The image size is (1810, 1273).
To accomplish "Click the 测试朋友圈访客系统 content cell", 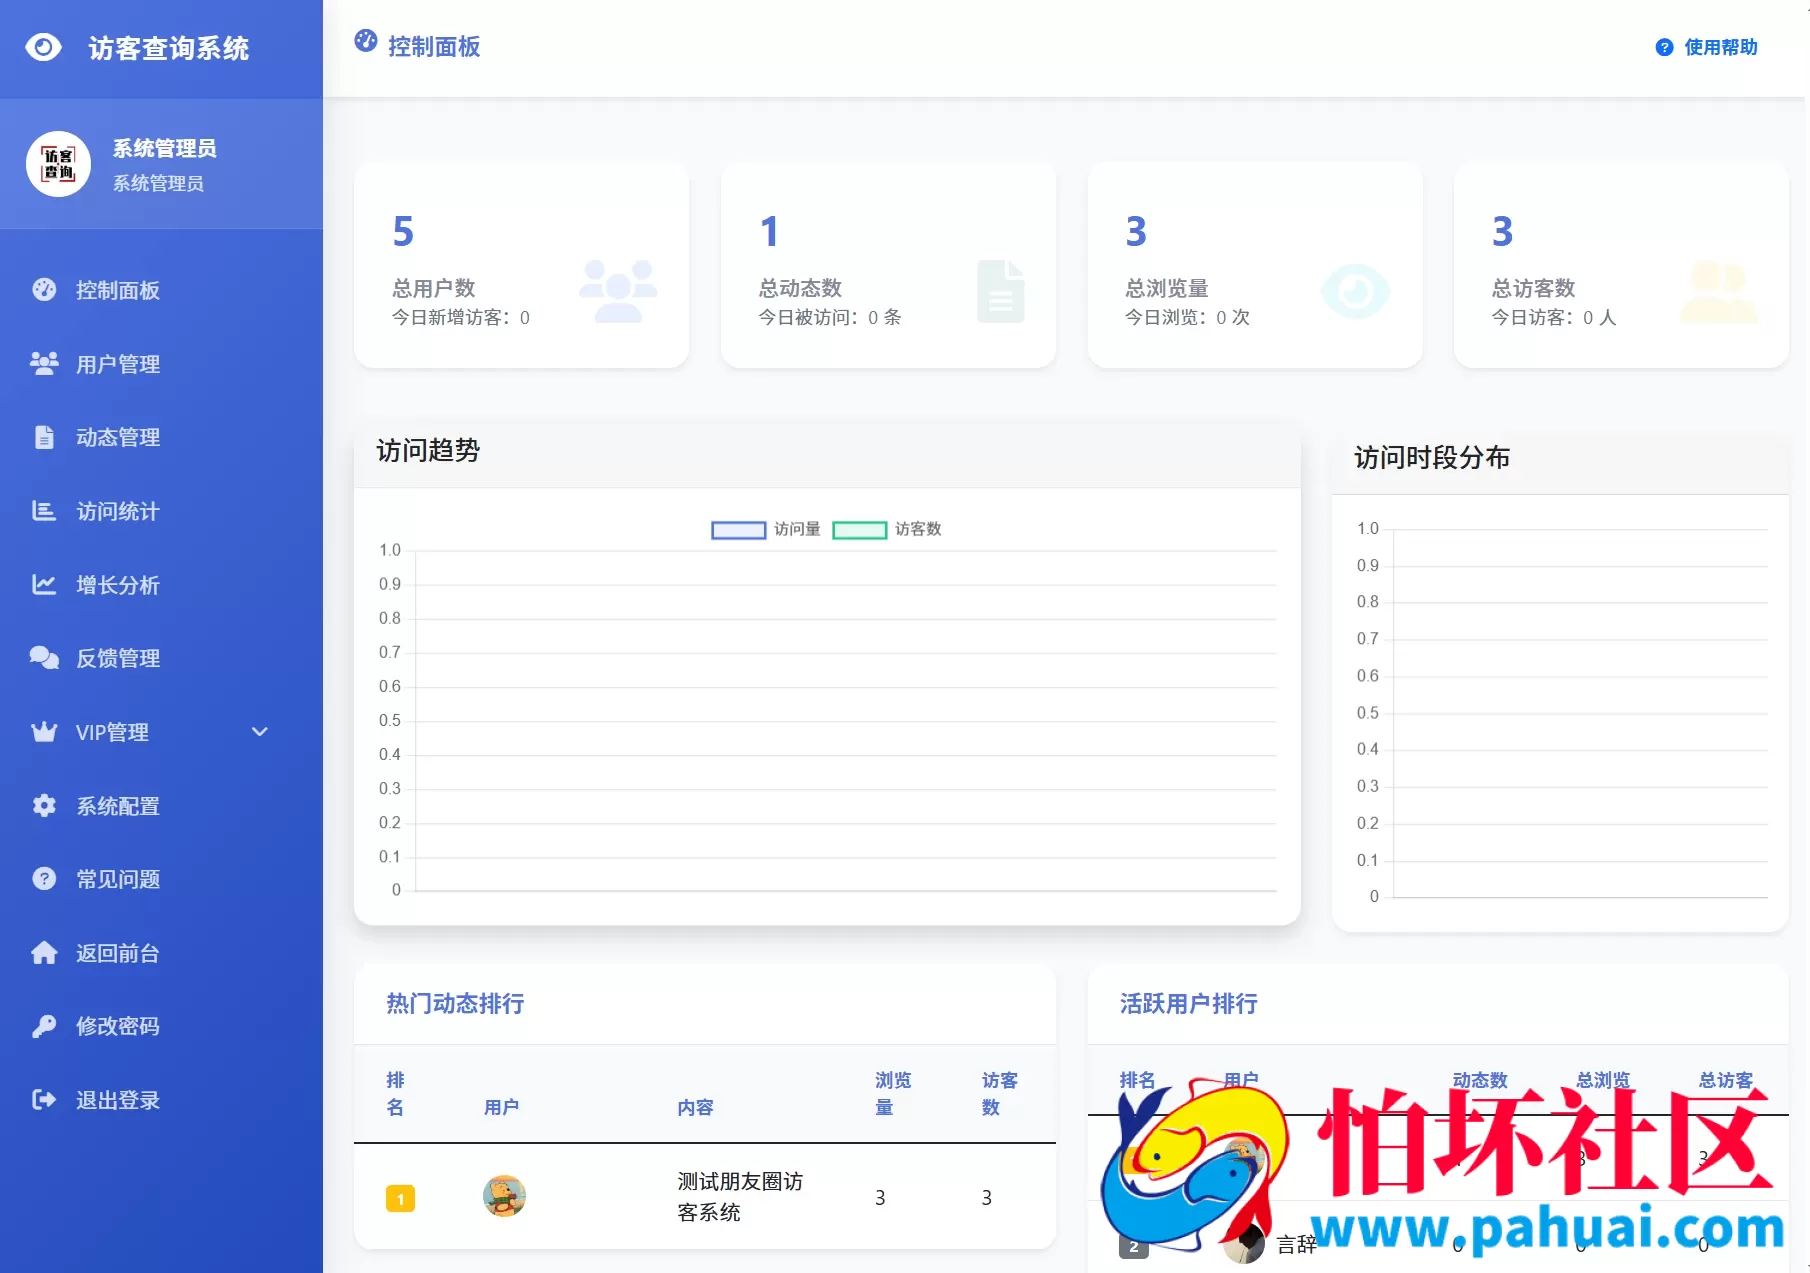I will pos(740,1197).
